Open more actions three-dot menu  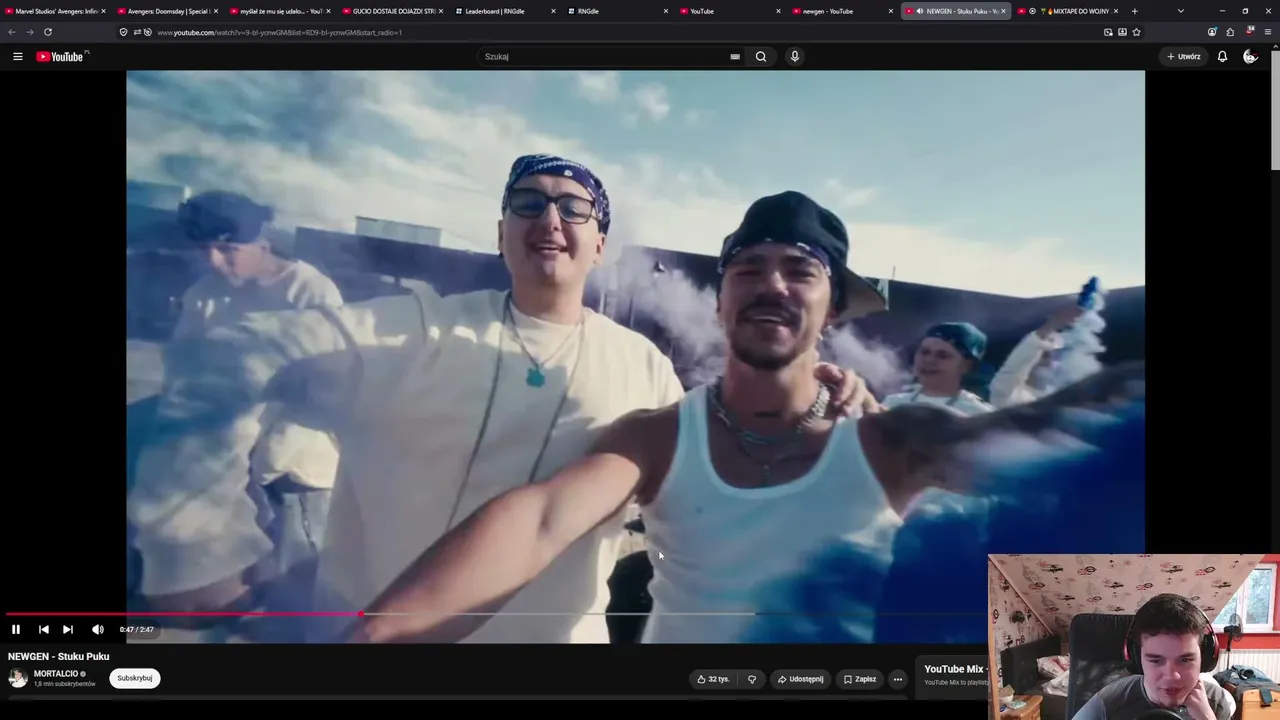[x=898, y=679]
